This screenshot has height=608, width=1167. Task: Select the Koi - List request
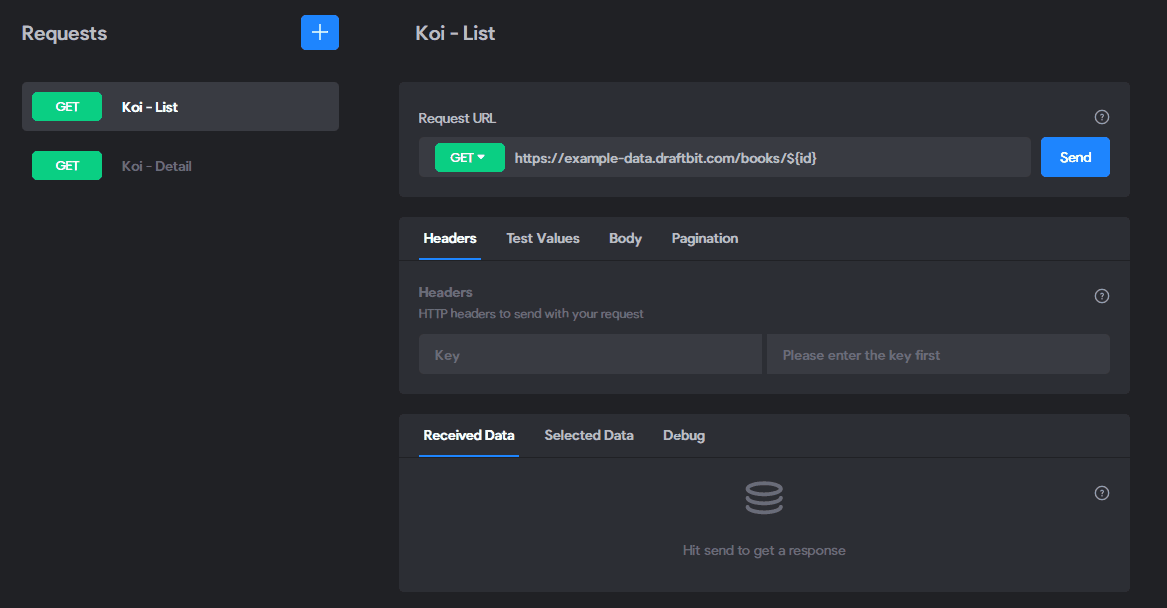click(180, 106)
